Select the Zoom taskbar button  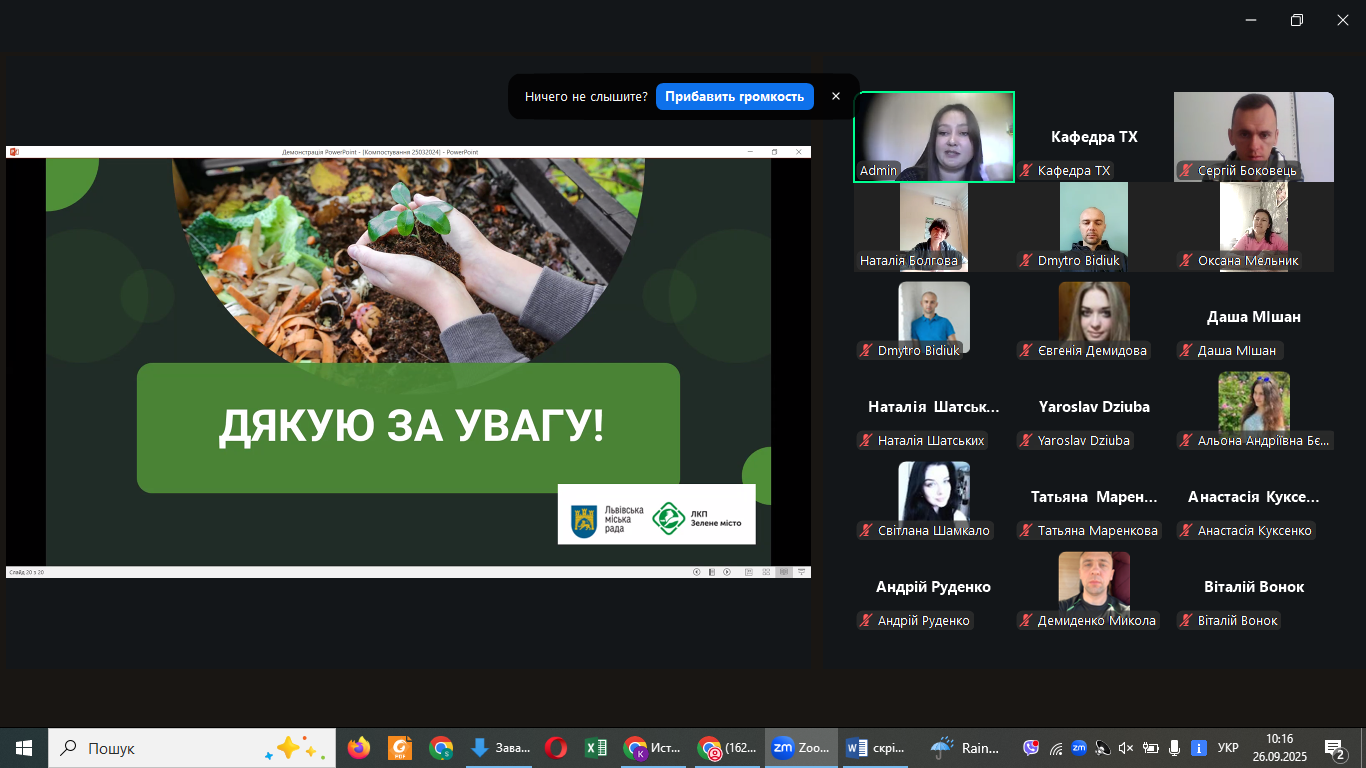(800, 748)
